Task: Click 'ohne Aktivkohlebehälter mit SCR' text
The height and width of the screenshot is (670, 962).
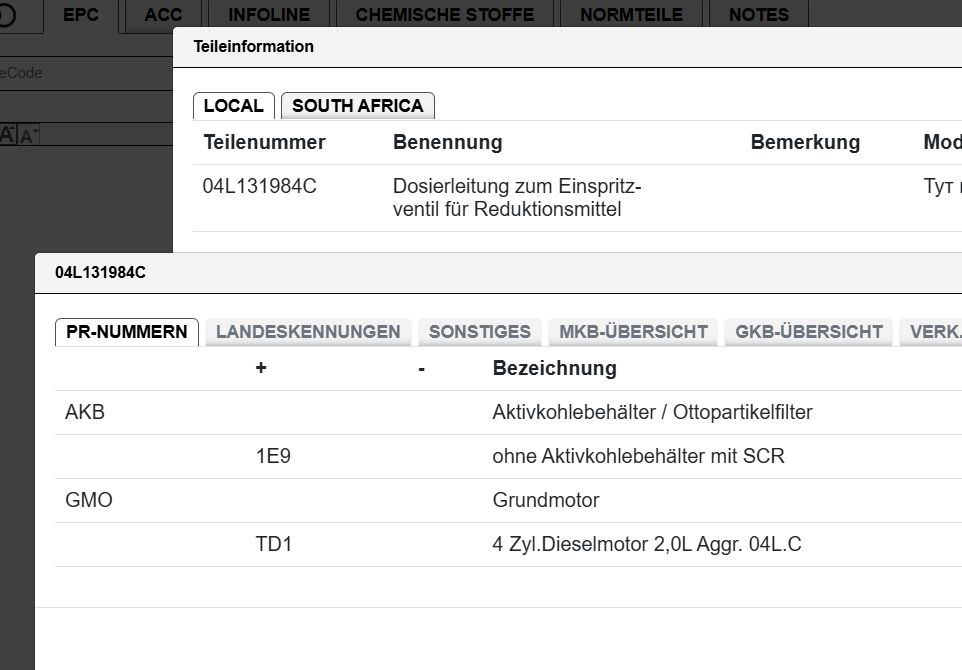Action: click(x=638, y=456)
